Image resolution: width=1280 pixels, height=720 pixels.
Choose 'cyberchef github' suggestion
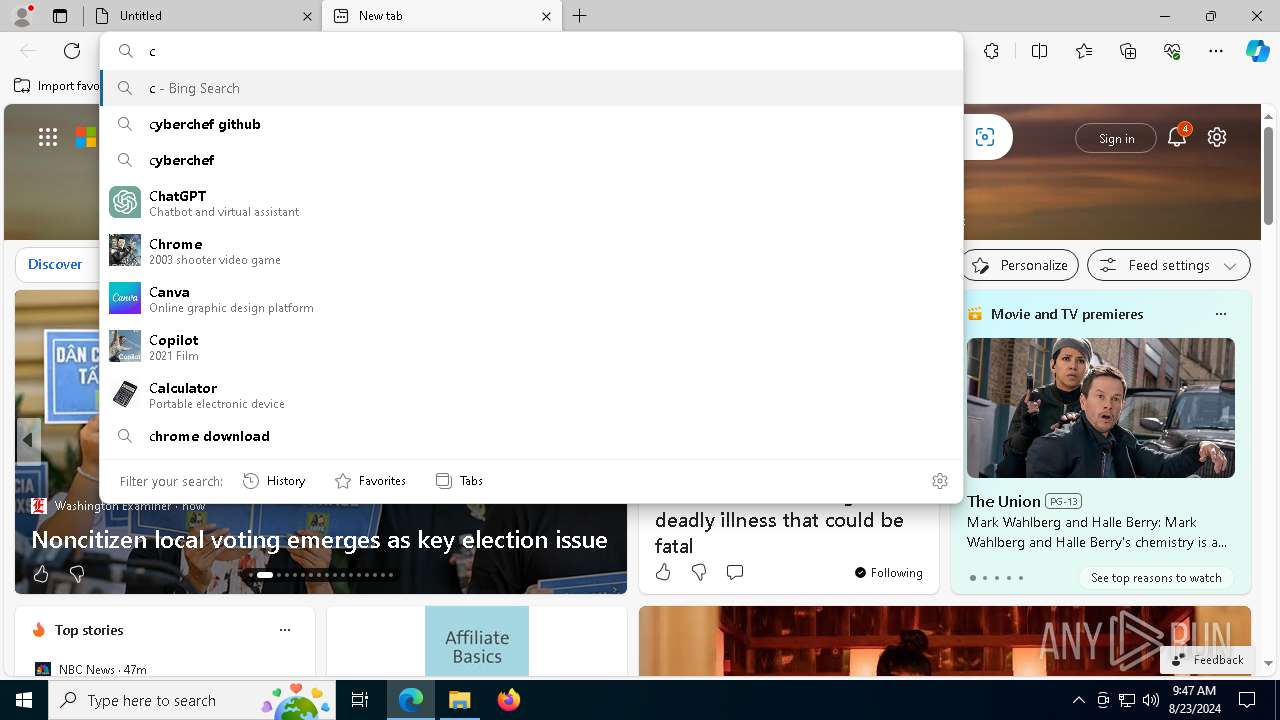point(531,124)
